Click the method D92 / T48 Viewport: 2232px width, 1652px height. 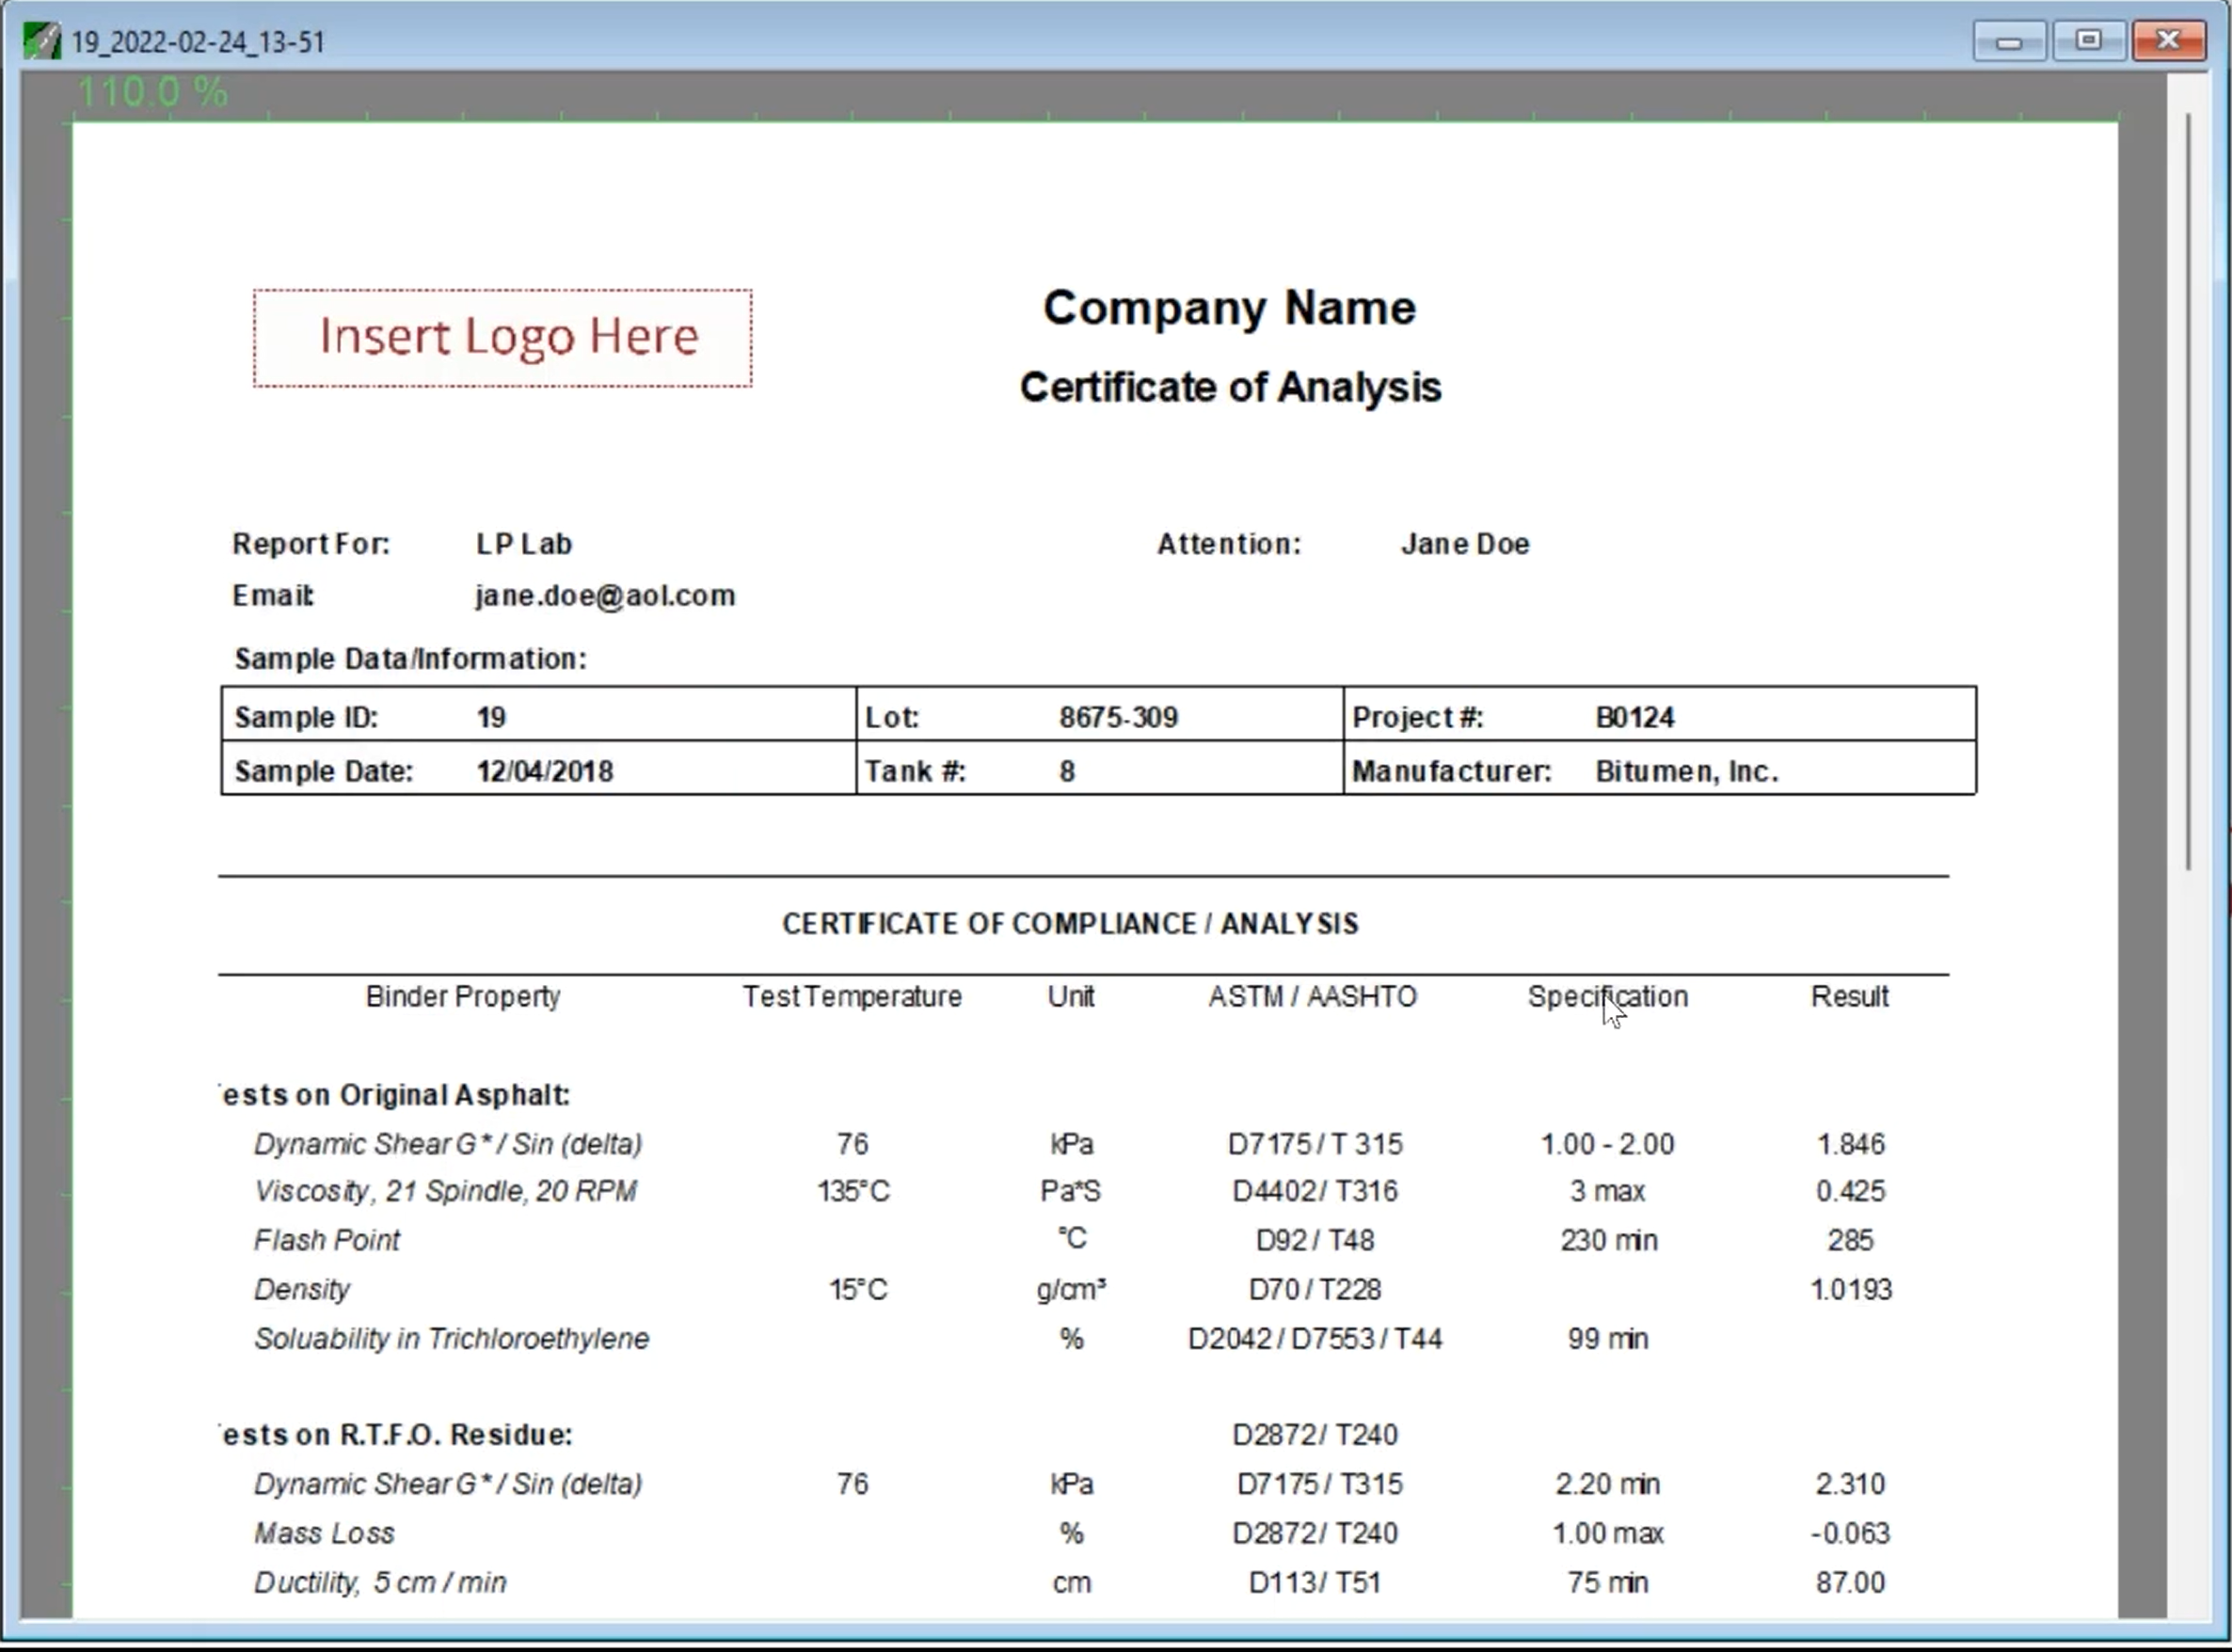[1315, 1240]
